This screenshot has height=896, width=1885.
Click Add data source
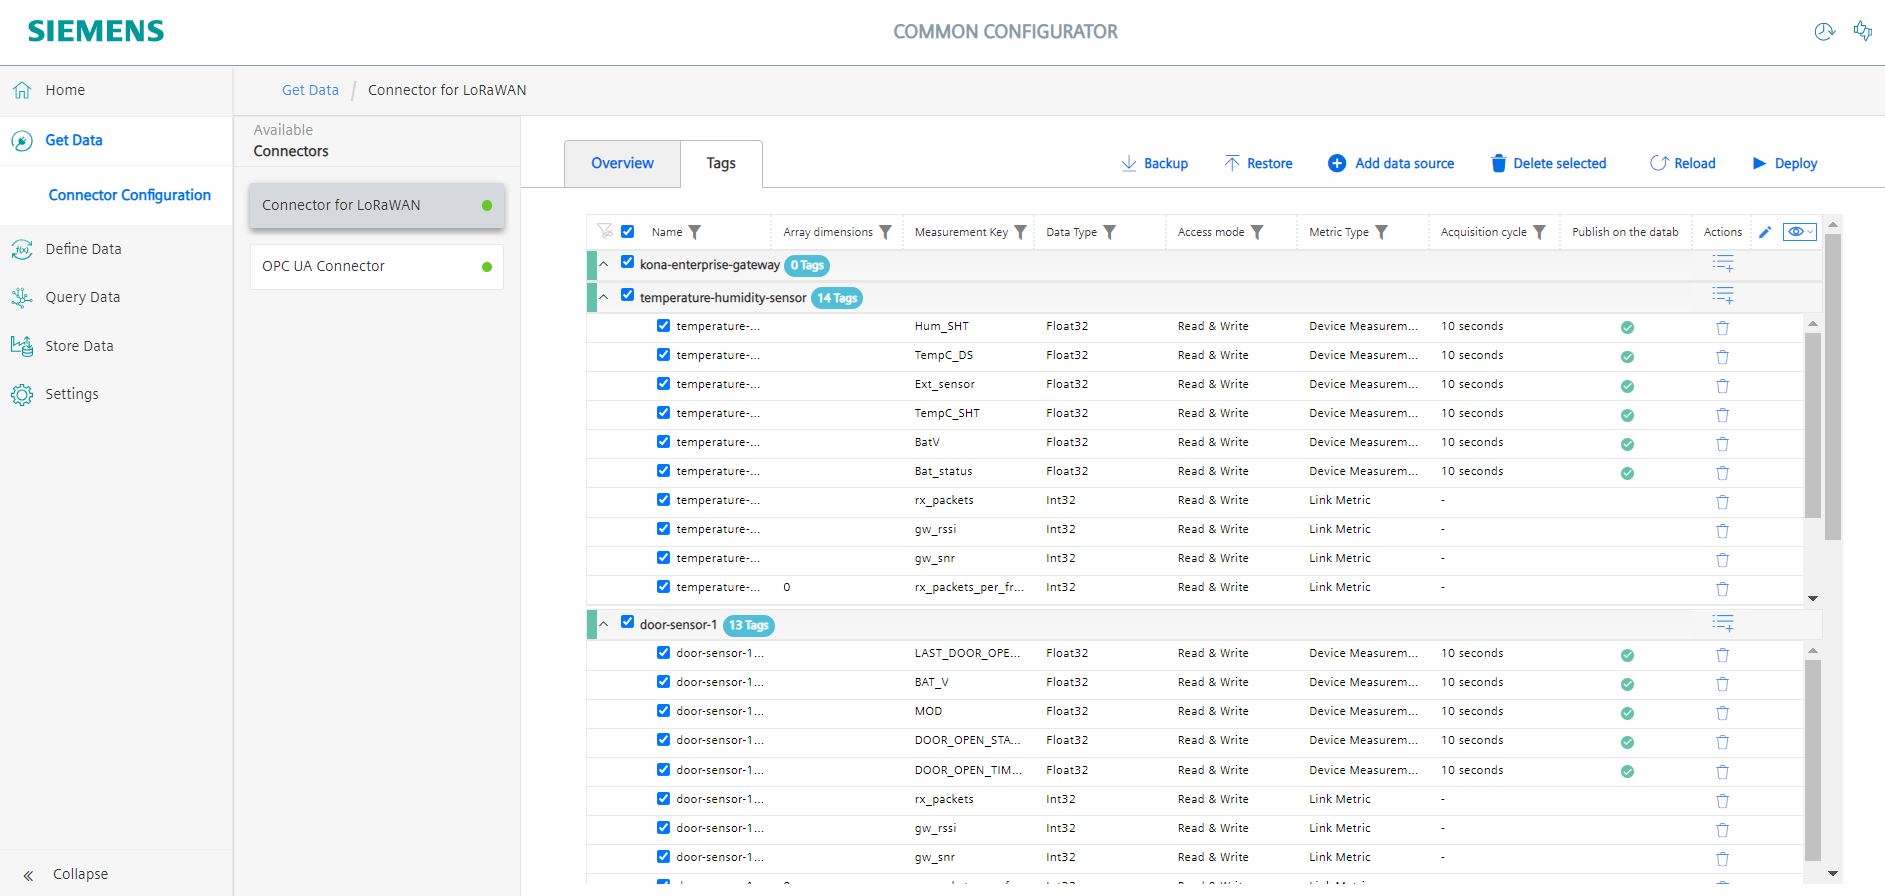(x=1391, y=163)
